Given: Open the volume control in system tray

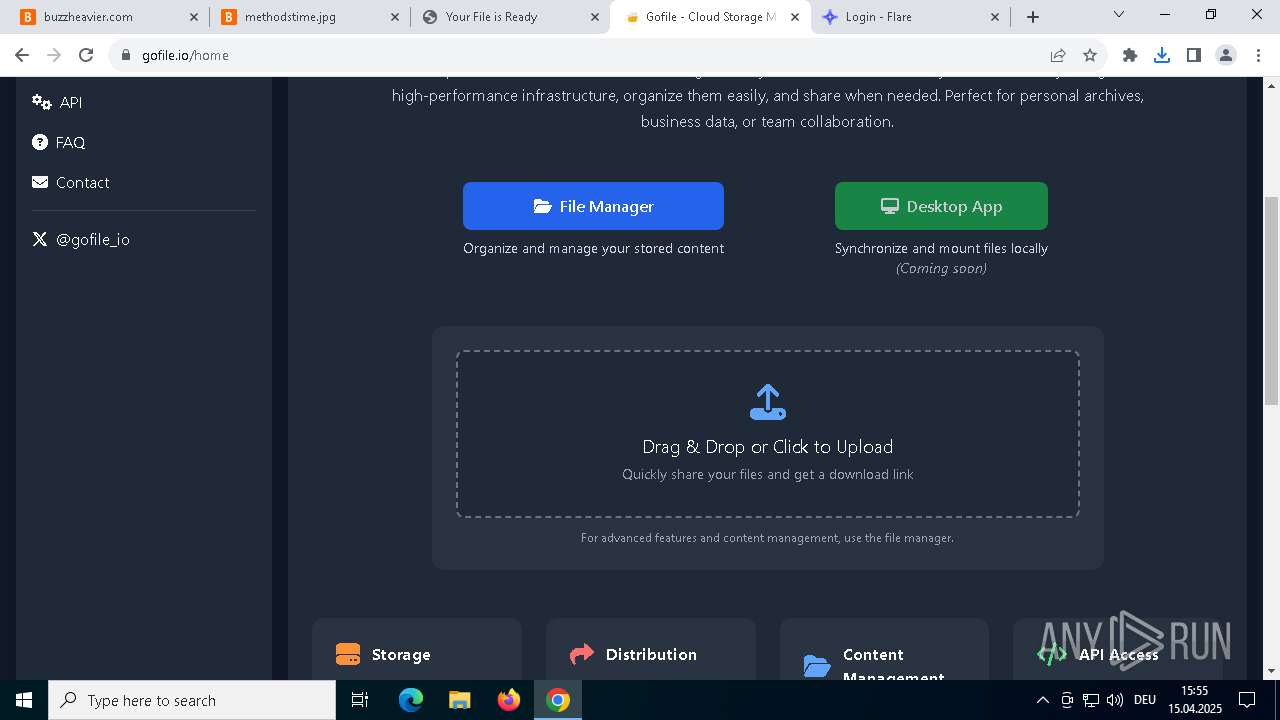Looking at the screenshot, I should tap(1115, 700).
